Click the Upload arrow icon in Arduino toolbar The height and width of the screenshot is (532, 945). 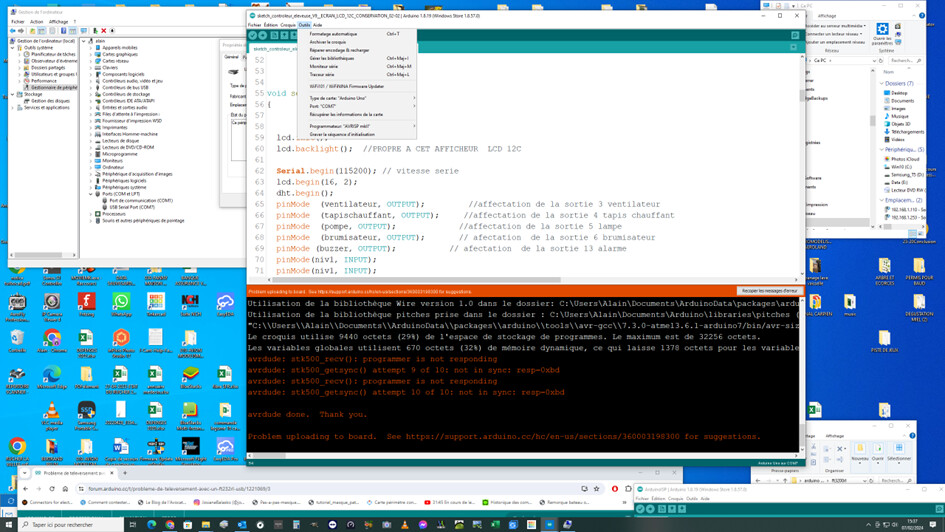tap(263, 36)
